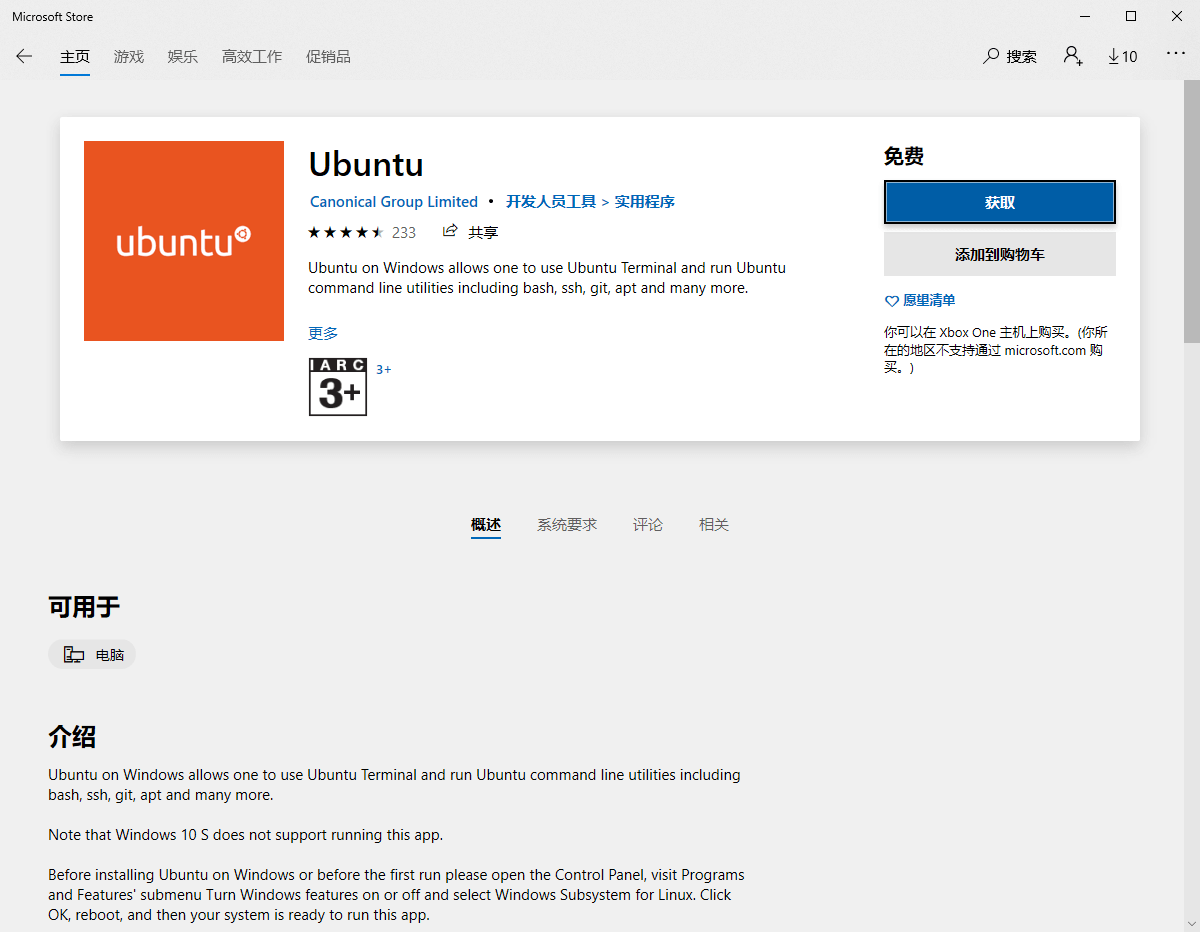Open the three-dot more menu

pos(1175,54)
